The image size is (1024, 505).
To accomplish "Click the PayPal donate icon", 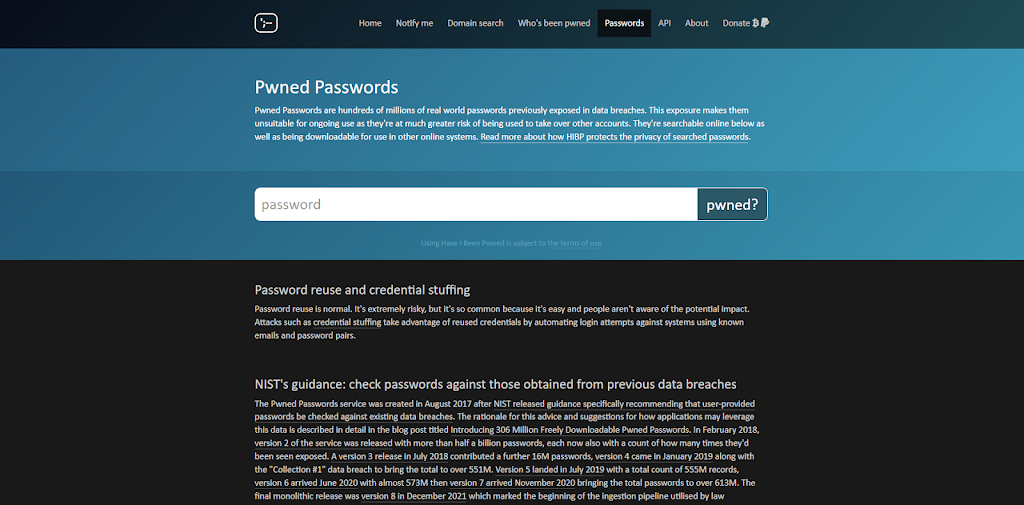I will (x=765, y=23).
